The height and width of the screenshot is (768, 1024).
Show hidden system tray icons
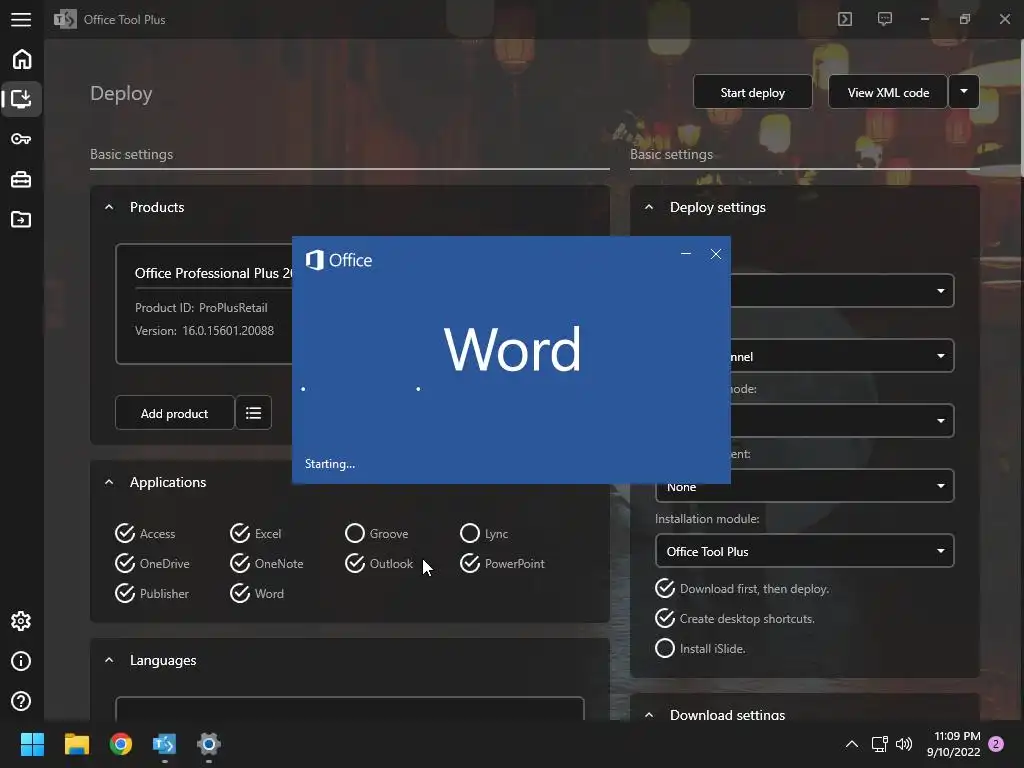click(852, 744)
